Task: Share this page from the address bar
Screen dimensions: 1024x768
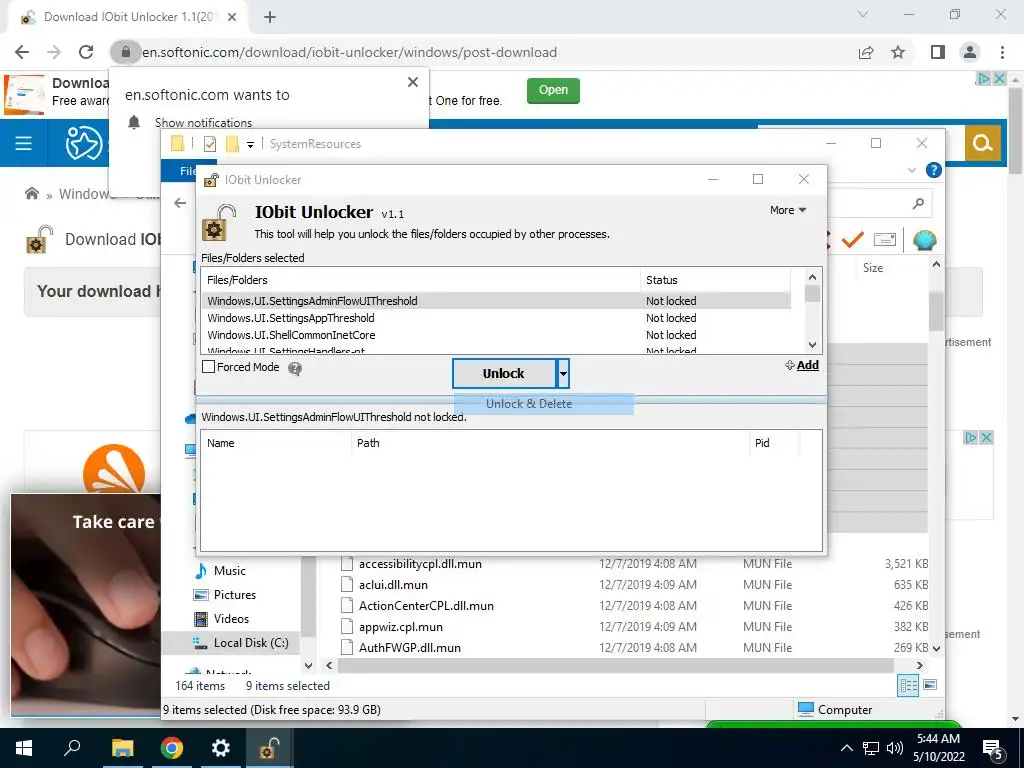Action: (866, 52)
